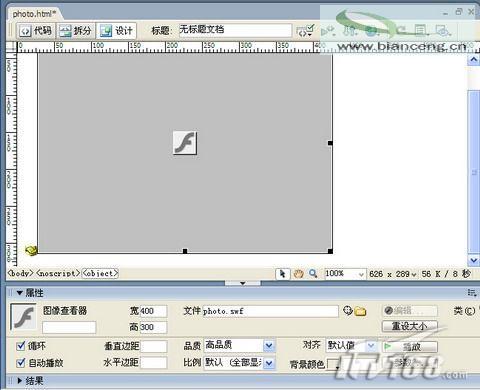Click the Flash placeholder icon on the canvas
The height and width of the screenshot is (390, 480).
(185, 143)
